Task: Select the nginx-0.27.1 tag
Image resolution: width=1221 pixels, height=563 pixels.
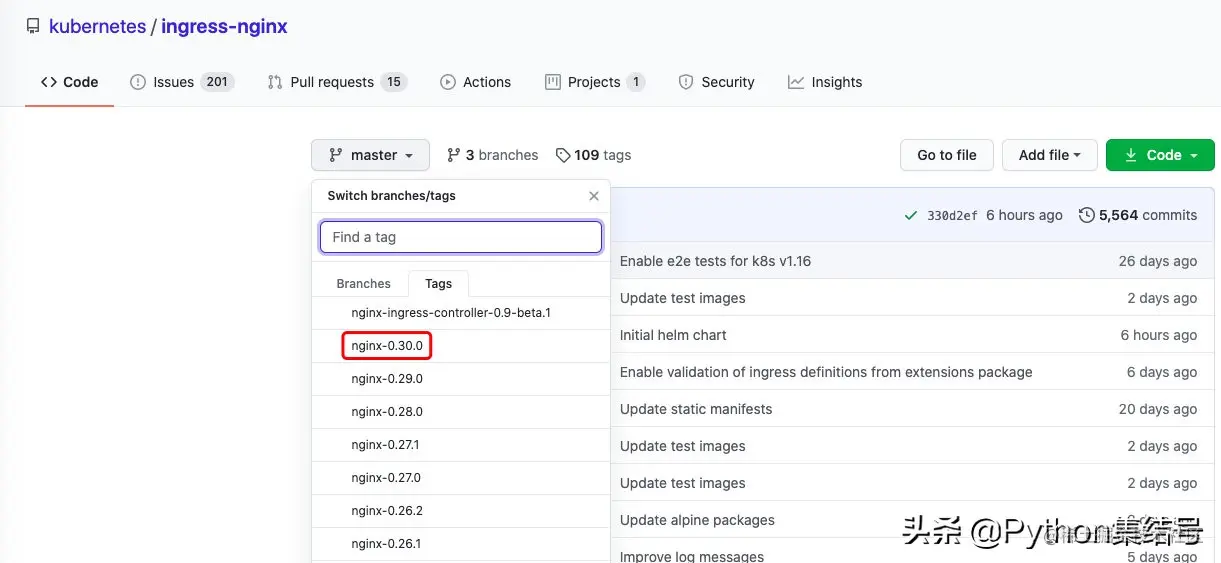Action: tap(385, 445)
